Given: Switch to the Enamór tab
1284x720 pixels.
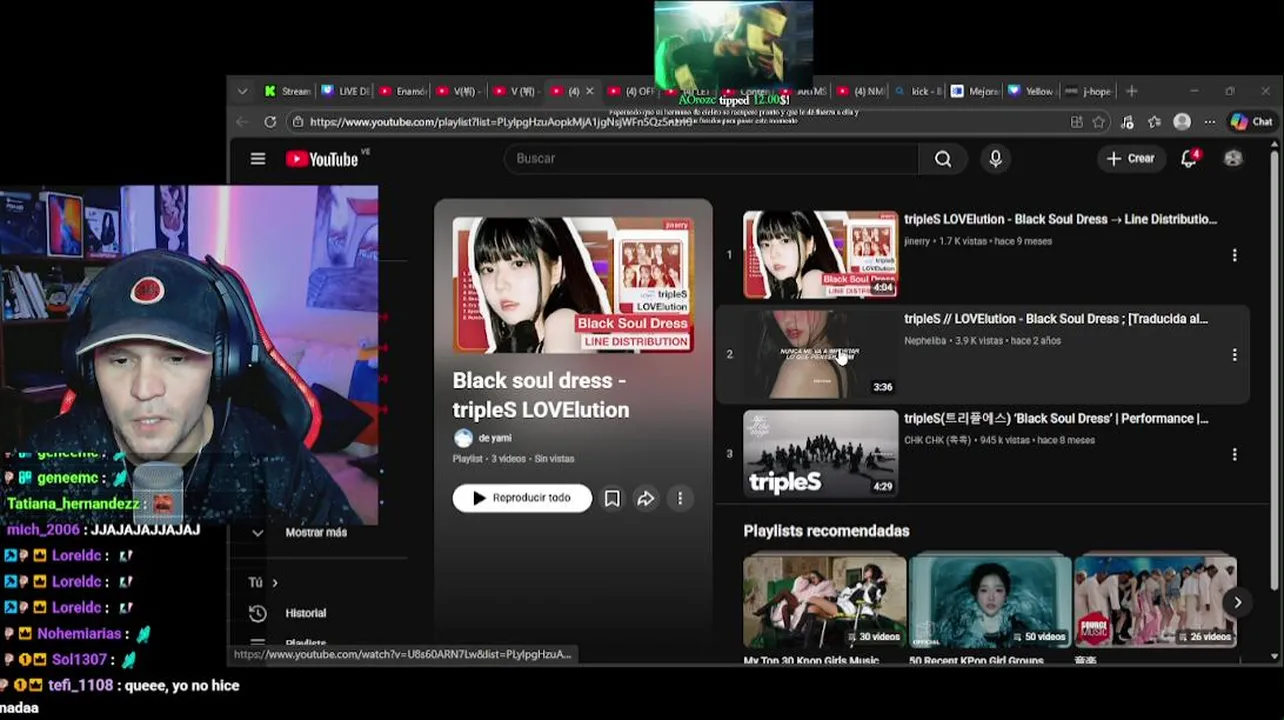Looking at the screenshot, I should tap(403, 91).
